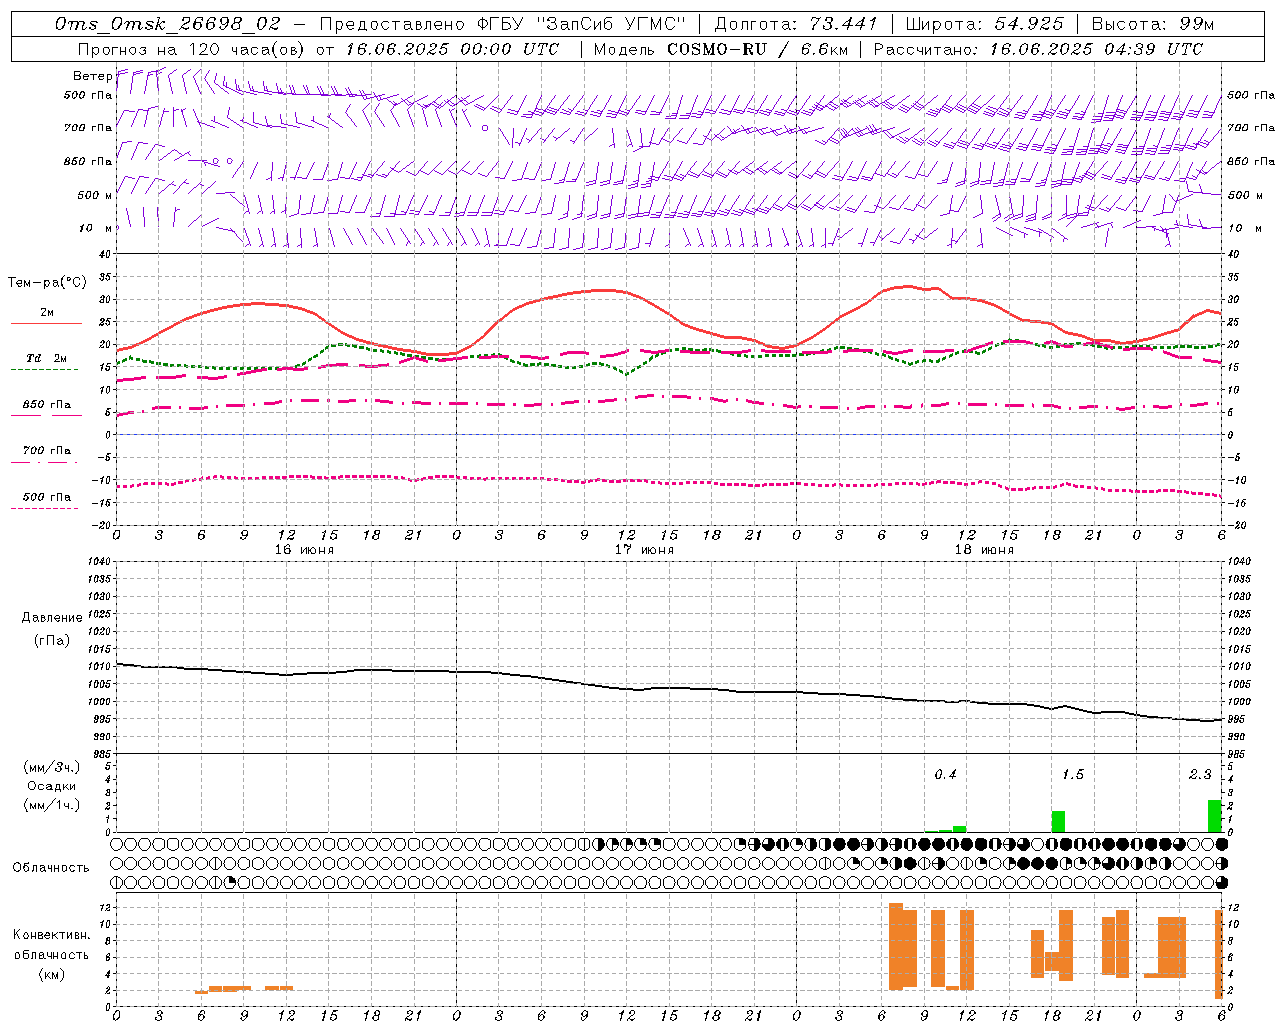Click the left 10 м wind level label
The image size is (1280, 1024).
pyautogui.click(x=96, y=228)
